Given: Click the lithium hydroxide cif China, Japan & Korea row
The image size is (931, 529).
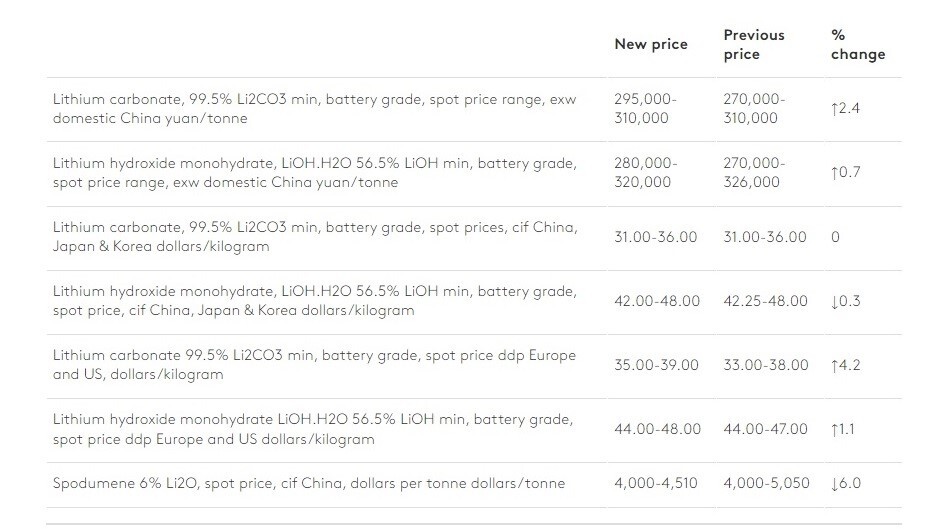Looking at the screenshot, I should pos(474,302).
